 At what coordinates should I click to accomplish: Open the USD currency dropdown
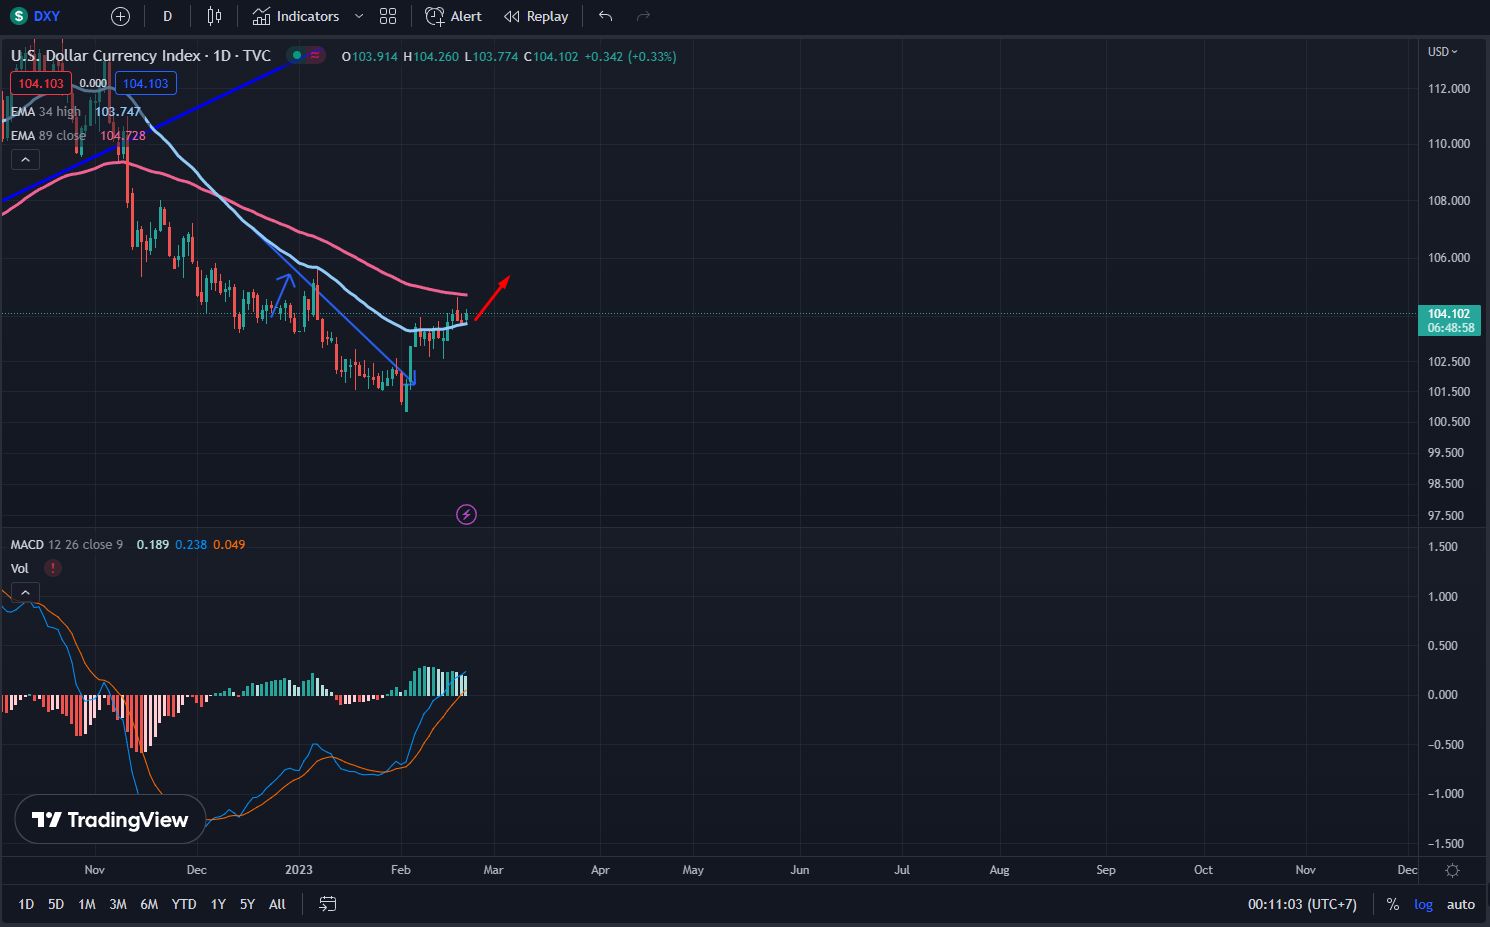pos(1442,52)
